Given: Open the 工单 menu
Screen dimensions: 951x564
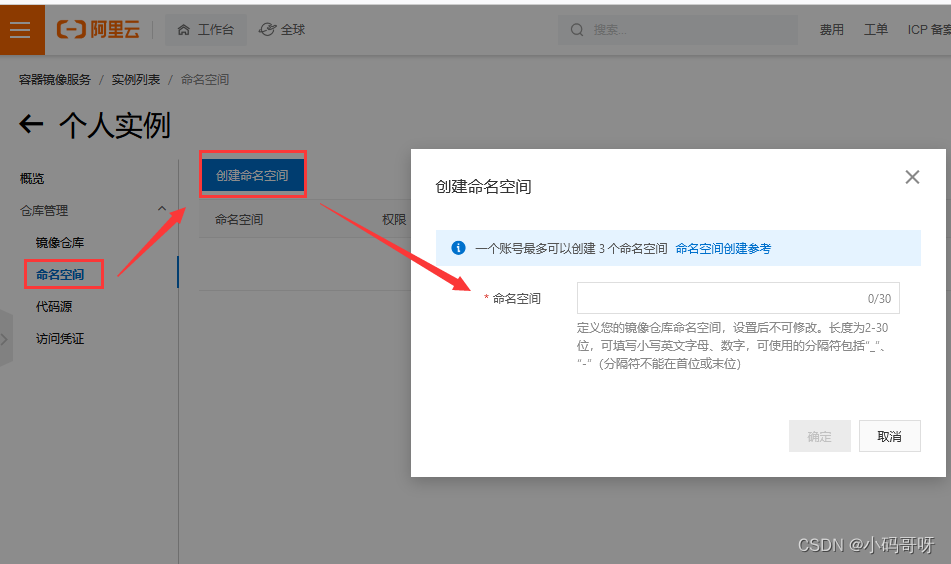Looking at the screenshot, I should (x=876, y=30).
